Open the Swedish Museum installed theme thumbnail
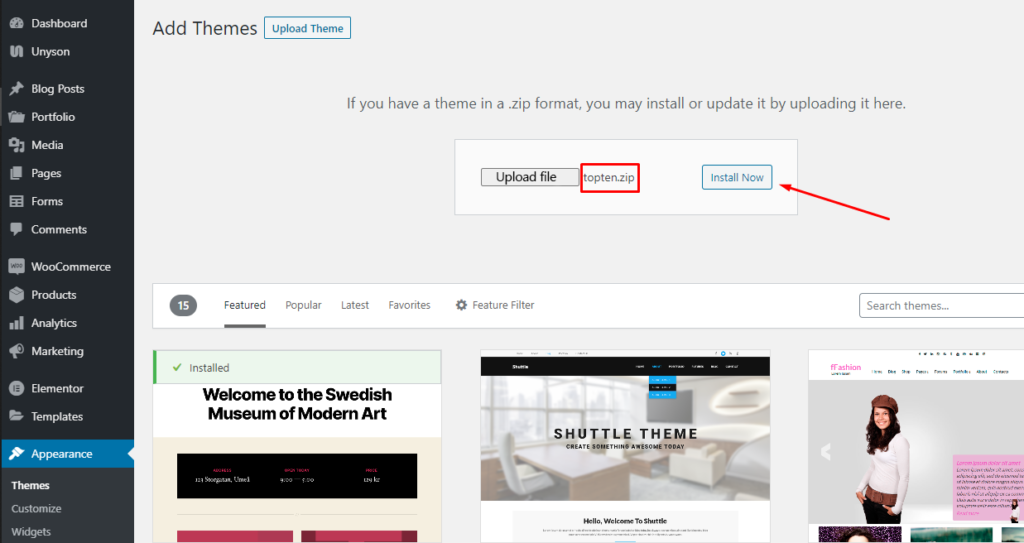Image resolution: width=1024 pixels, height=543 pixels. pyautogui.click(x=297, y=446)
